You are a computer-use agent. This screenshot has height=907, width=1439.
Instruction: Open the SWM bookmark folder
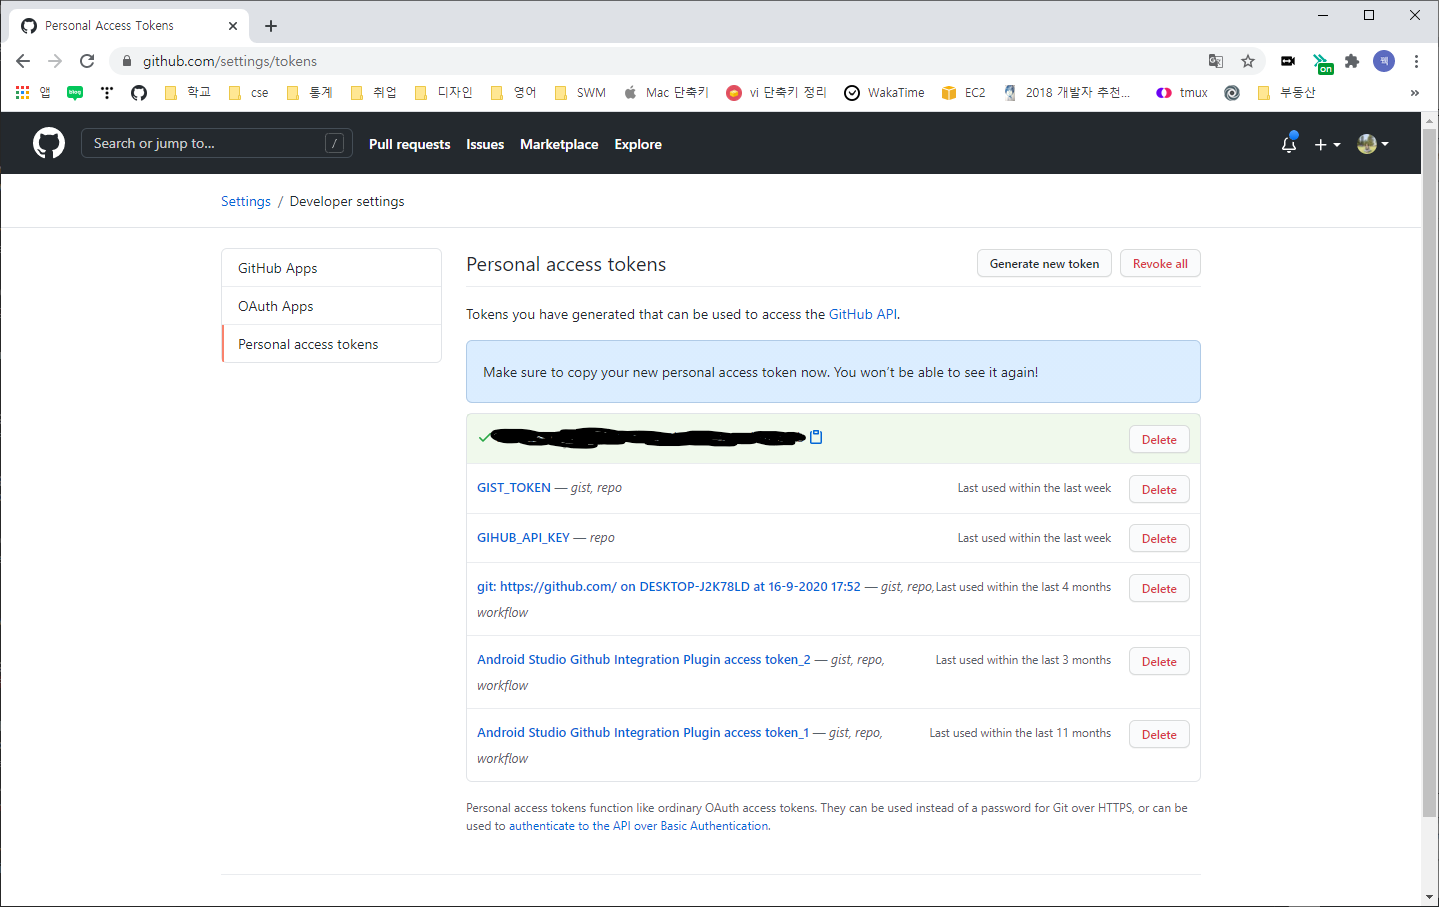coord(580,92)
